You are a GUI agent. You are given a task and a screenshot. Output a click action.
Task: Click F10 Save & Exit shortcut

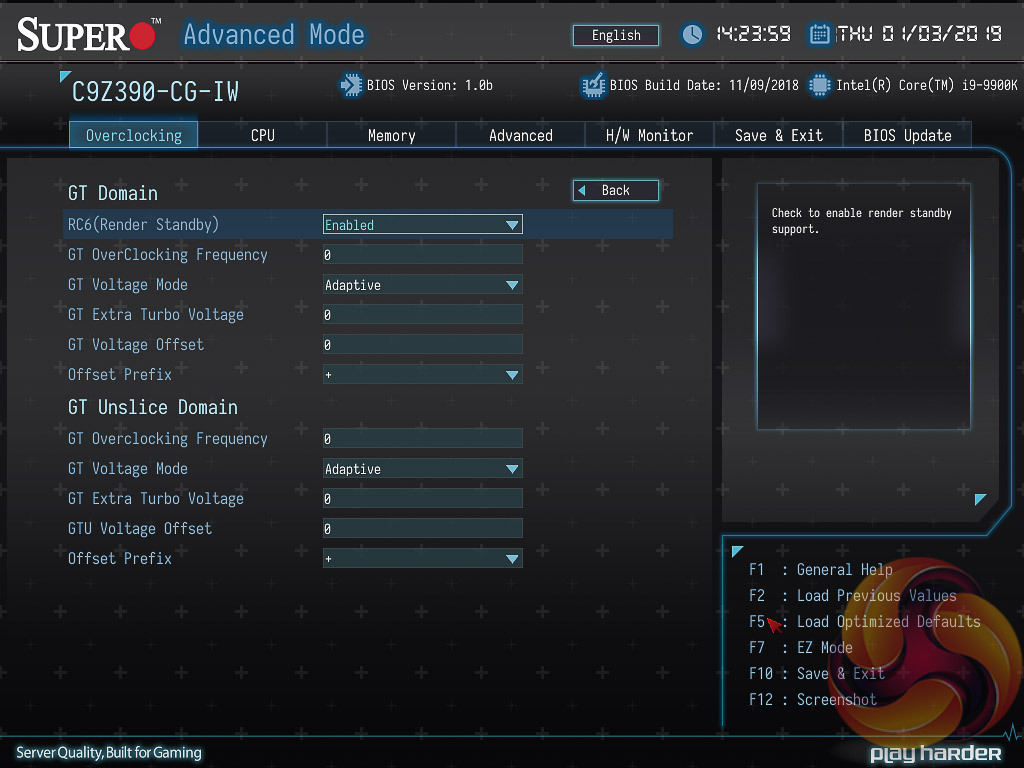point(817,674)
